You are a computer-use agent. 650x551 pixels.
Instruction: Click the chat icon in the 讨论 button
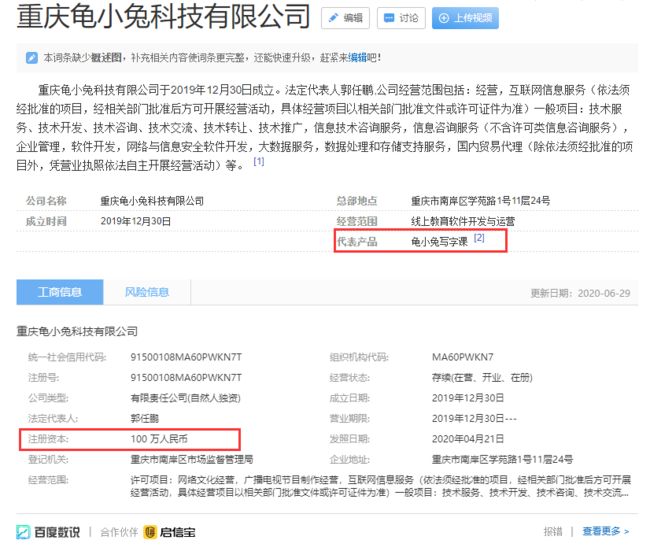click(x=389, y=18)
